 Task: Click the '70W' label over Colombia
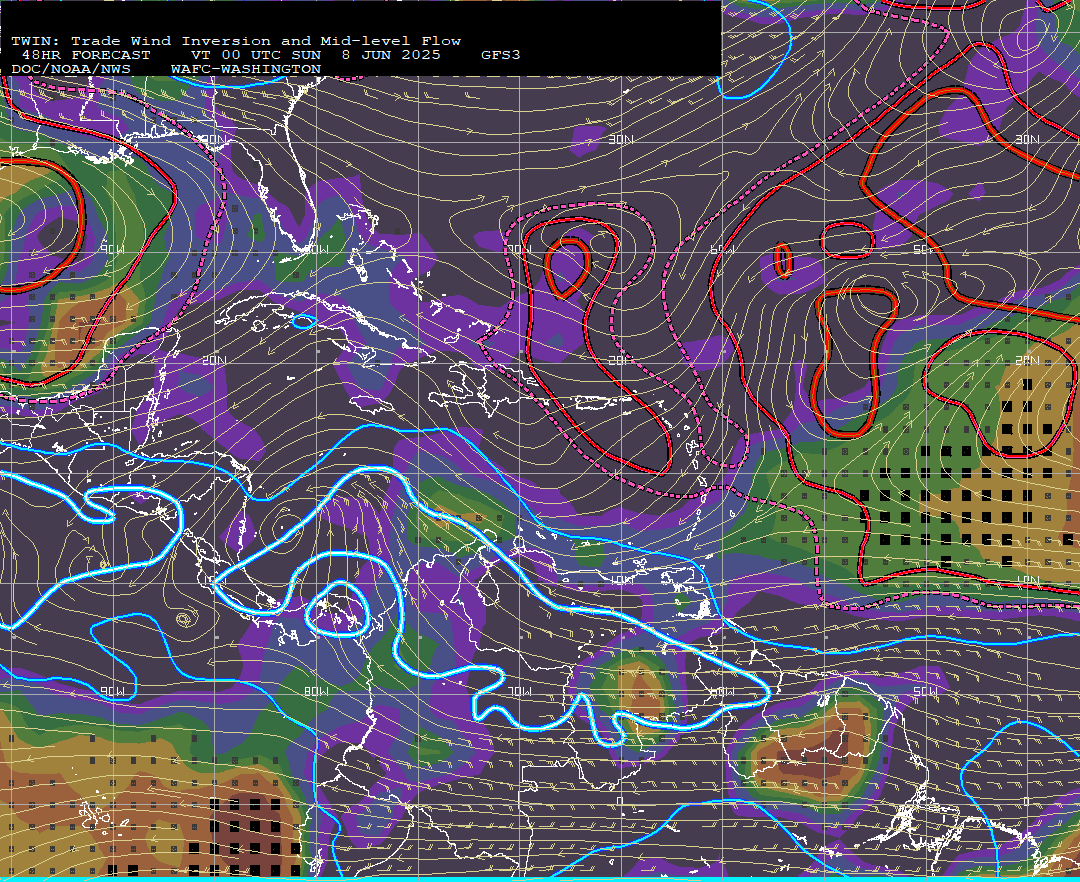click(x=519, y=691)
